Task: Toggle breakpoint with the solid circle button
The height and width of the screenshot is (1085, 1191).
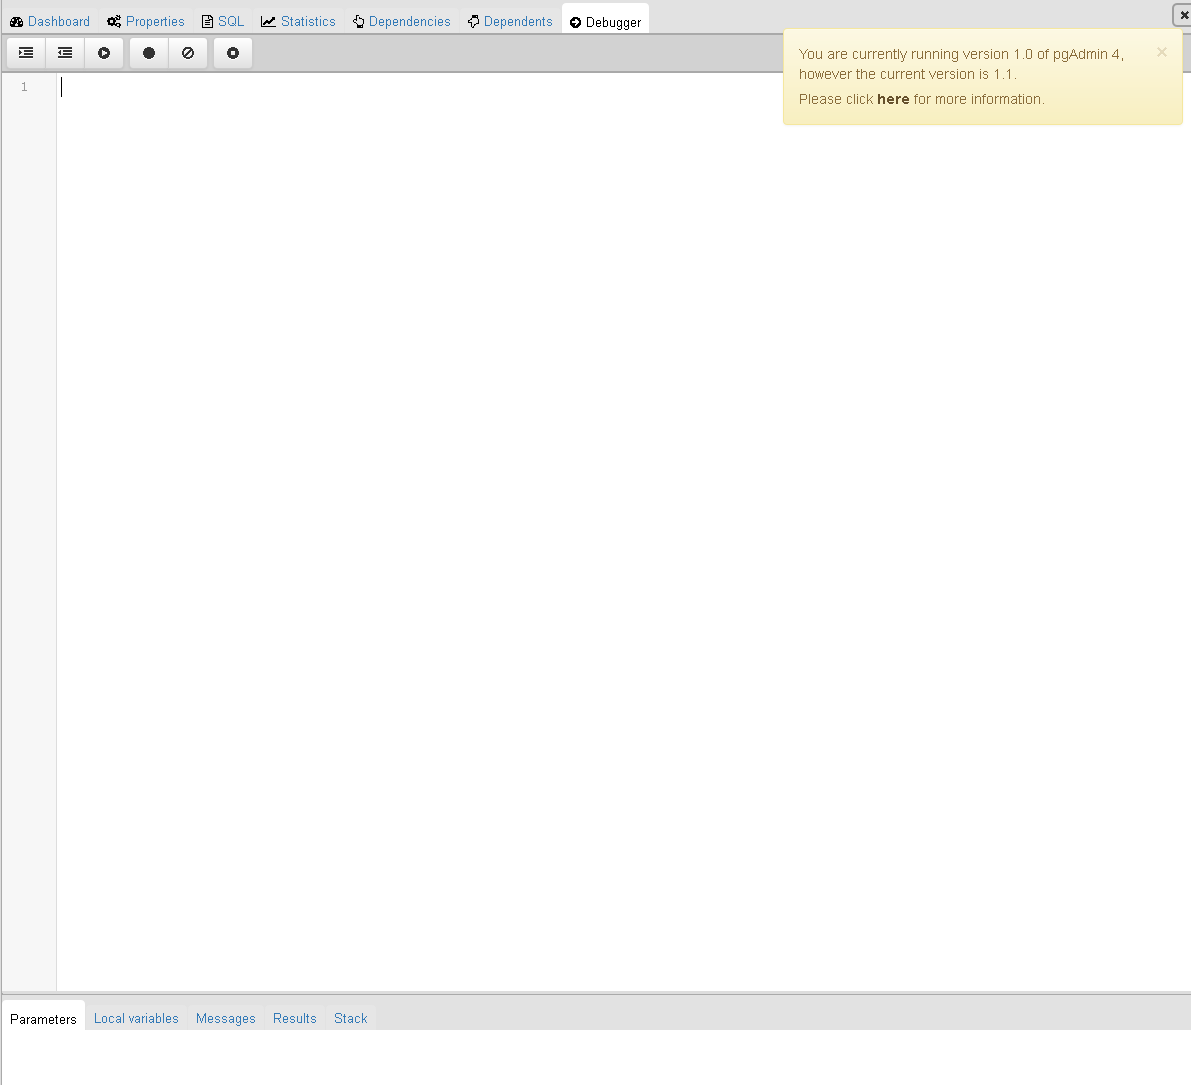Action: pos(149,53)
